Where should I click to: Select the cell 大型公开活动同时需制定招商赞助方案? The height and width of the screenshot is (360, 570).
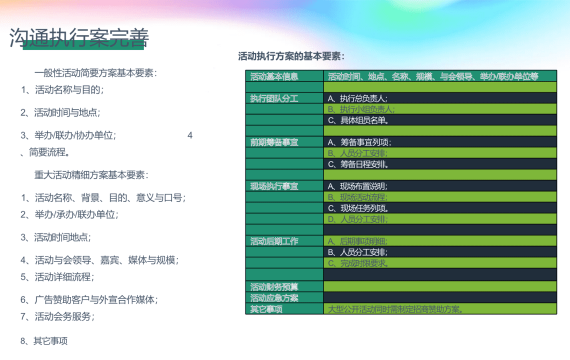(x=440, y=309)
